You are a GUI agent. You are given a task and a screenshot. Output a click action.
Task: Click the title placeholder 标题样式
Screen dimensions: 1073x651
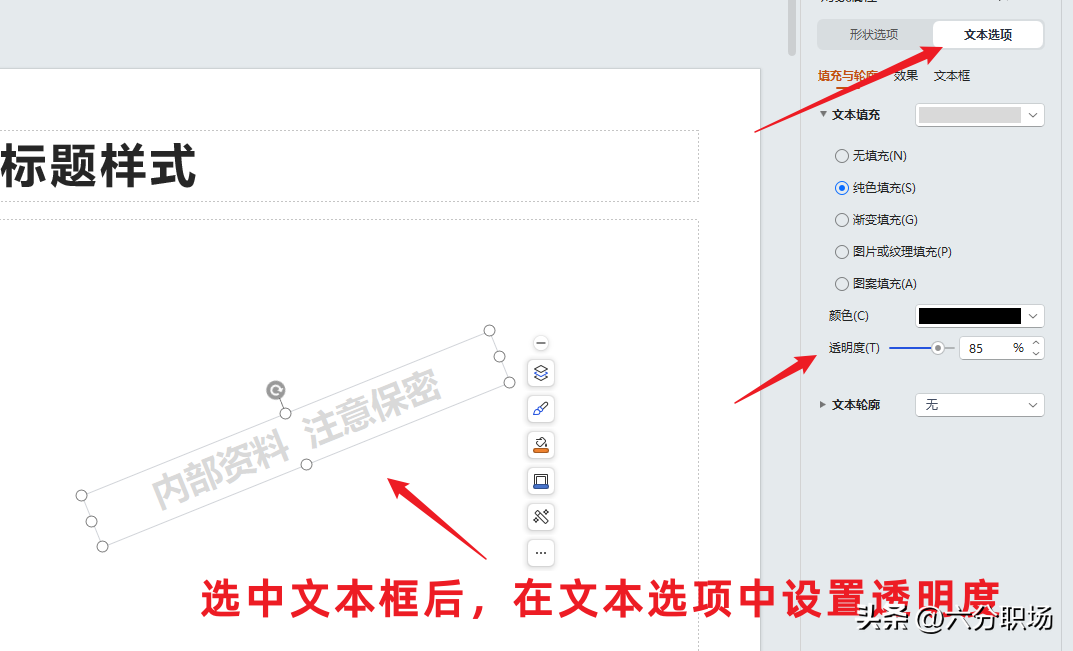pos(99,166)
